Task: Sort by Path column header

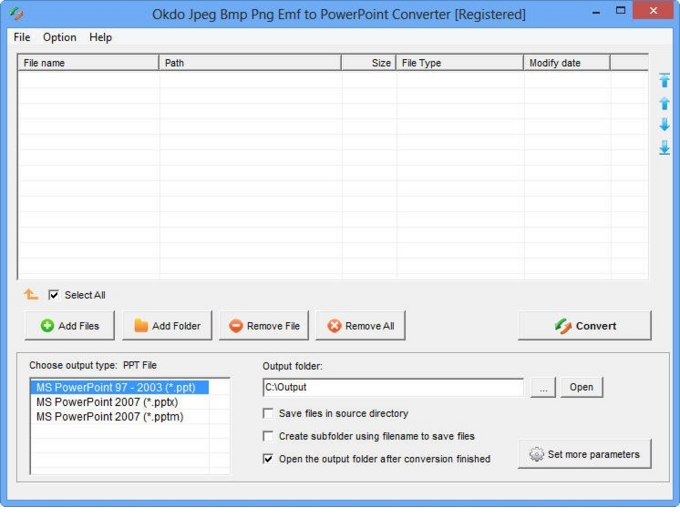Action: coord(250,63)
